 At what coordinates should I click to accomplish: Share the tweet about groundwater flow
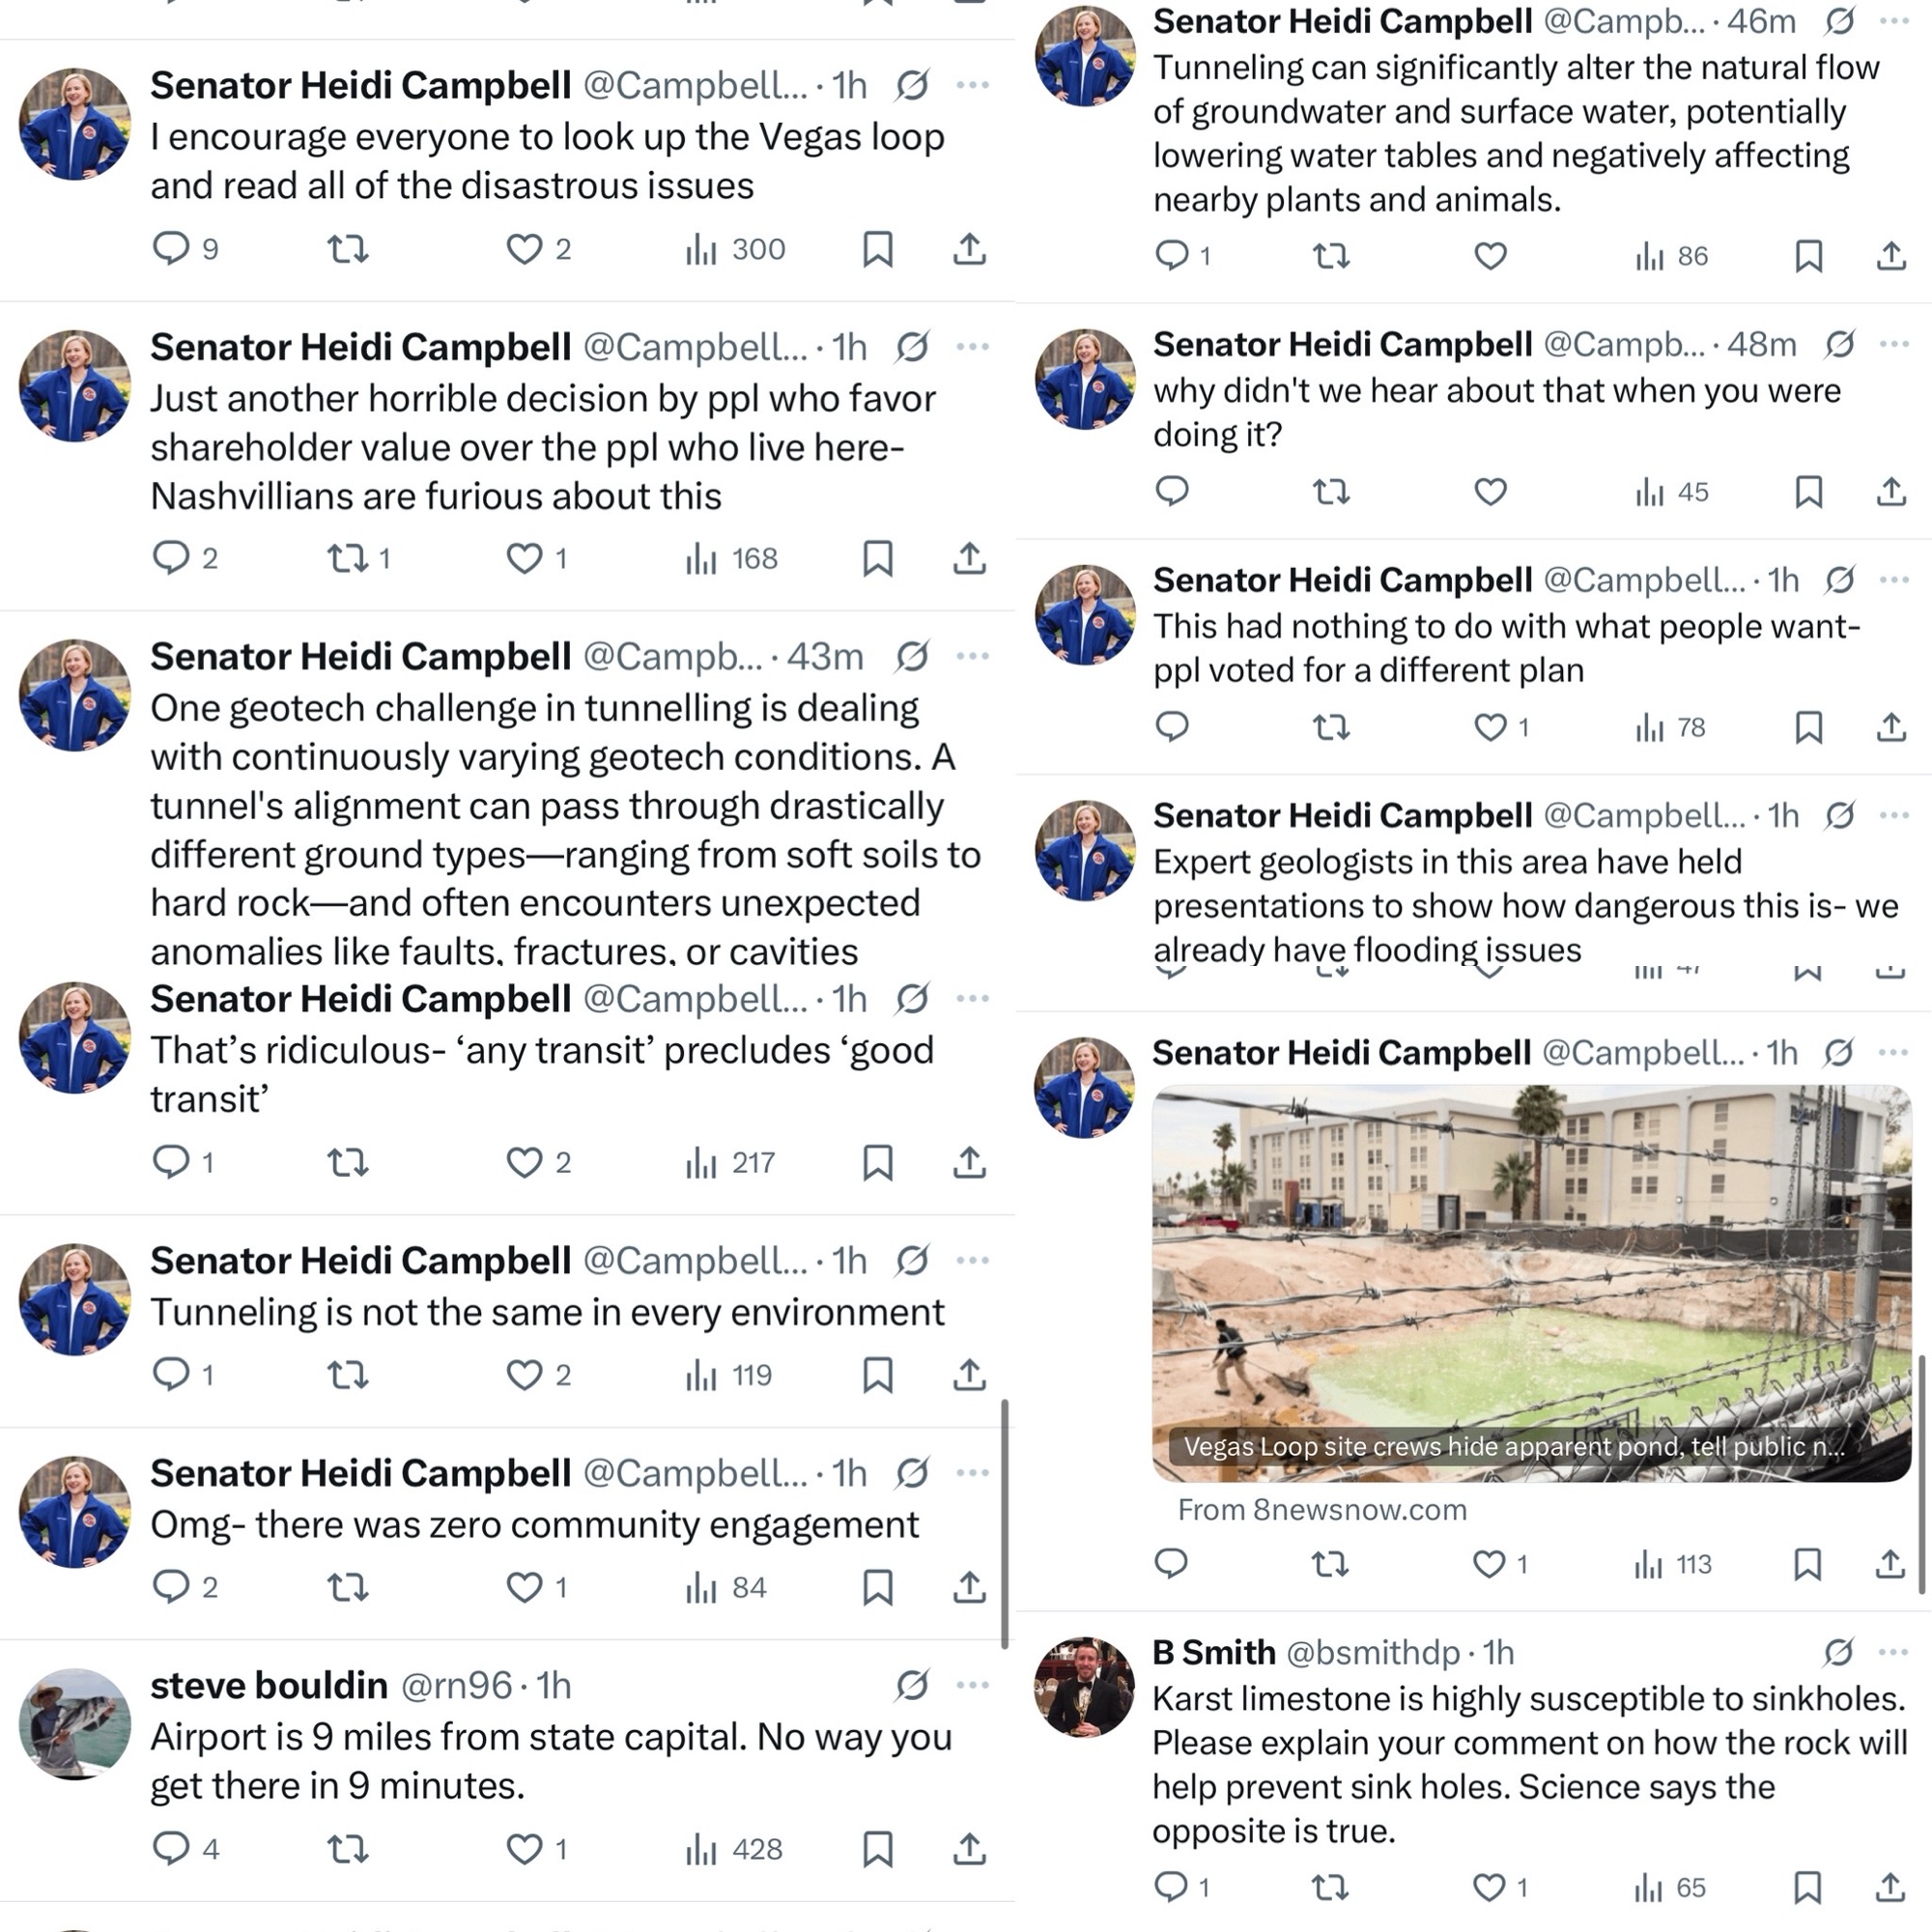pos(1890,256)
